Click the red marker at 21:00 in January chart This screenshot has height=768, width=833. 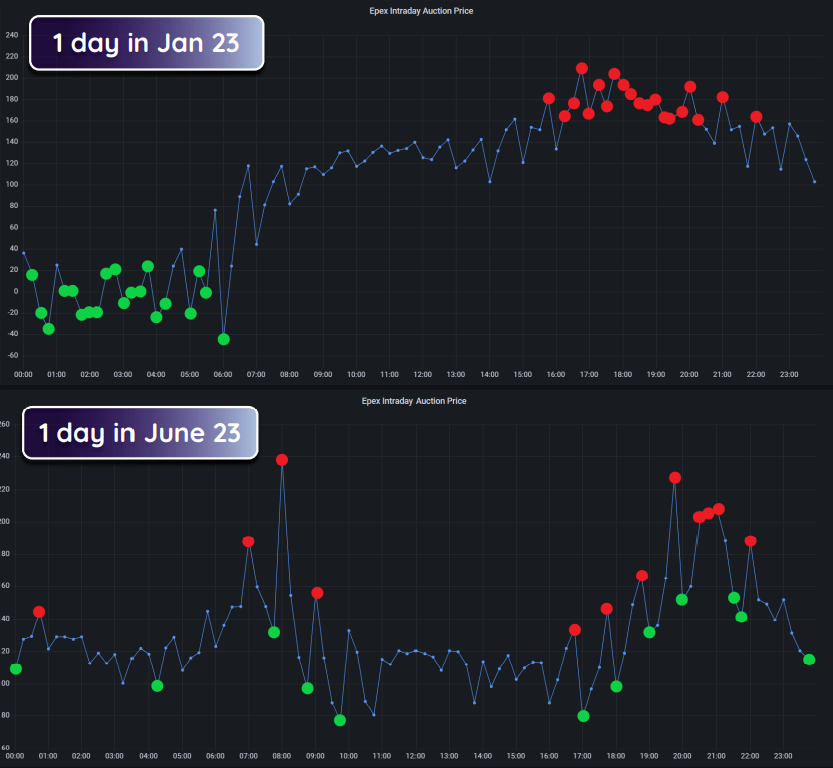pyautogui.click(x=723, y=97)
